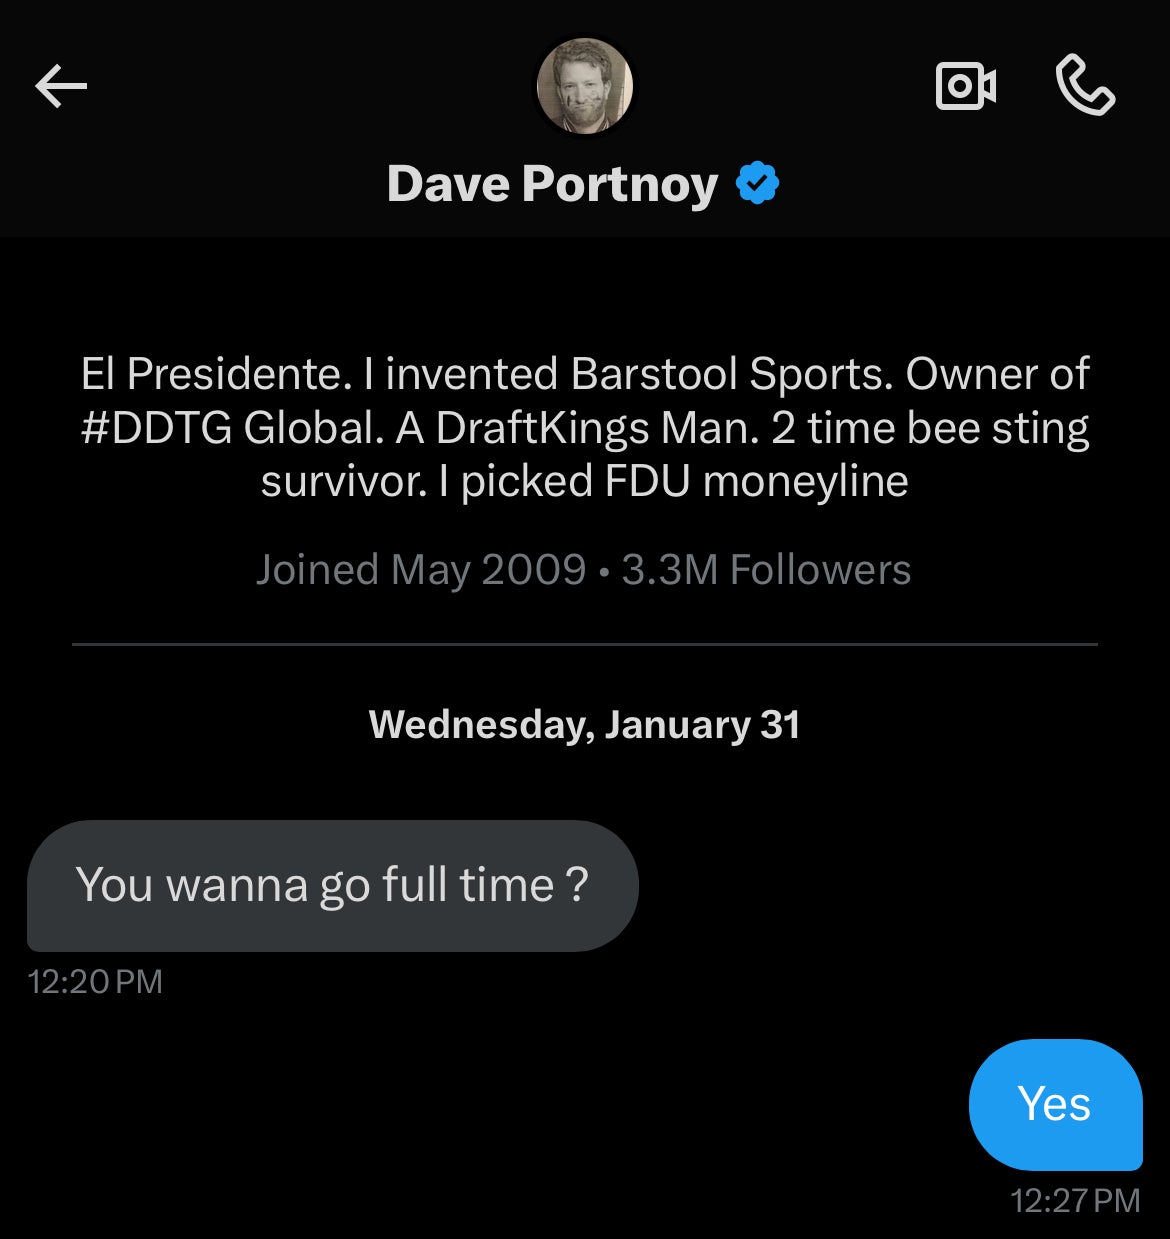1170x1239 pixels.
Task: Go back using the left arrow
Action: [61, 87]
